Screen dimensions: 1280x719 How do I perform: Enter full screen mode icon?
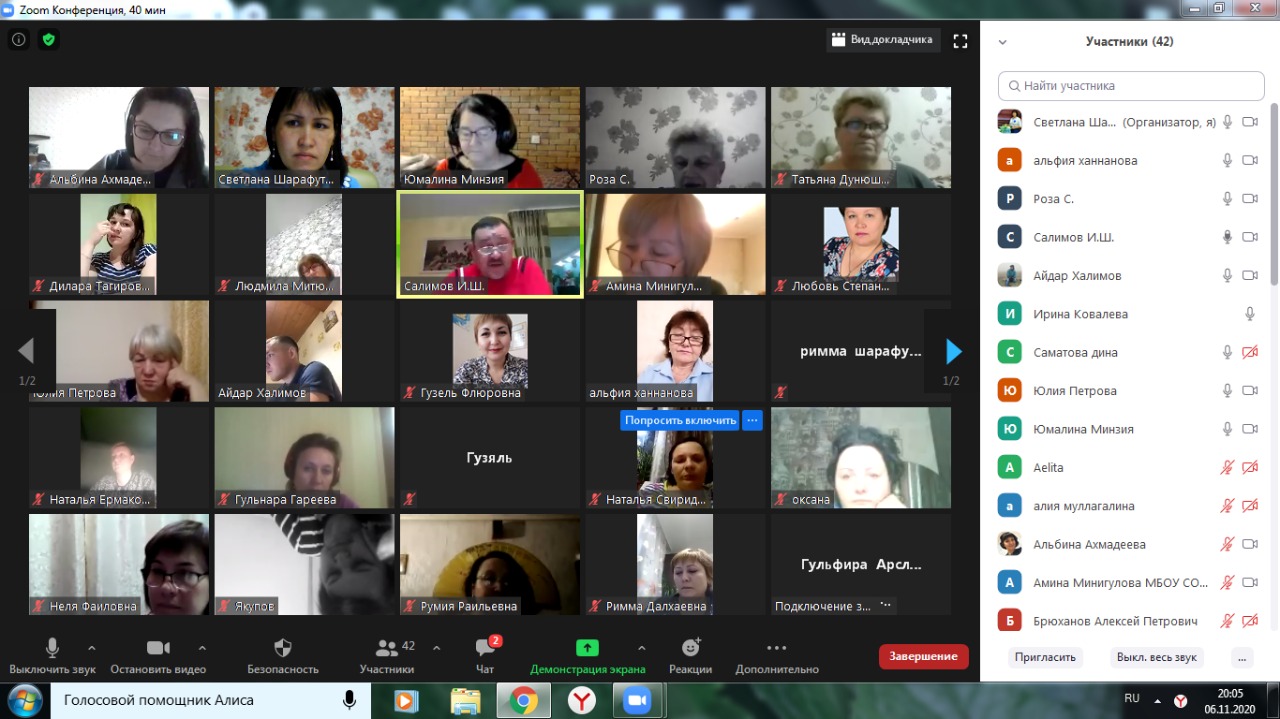pyautogui.click(x=960, y=41)
